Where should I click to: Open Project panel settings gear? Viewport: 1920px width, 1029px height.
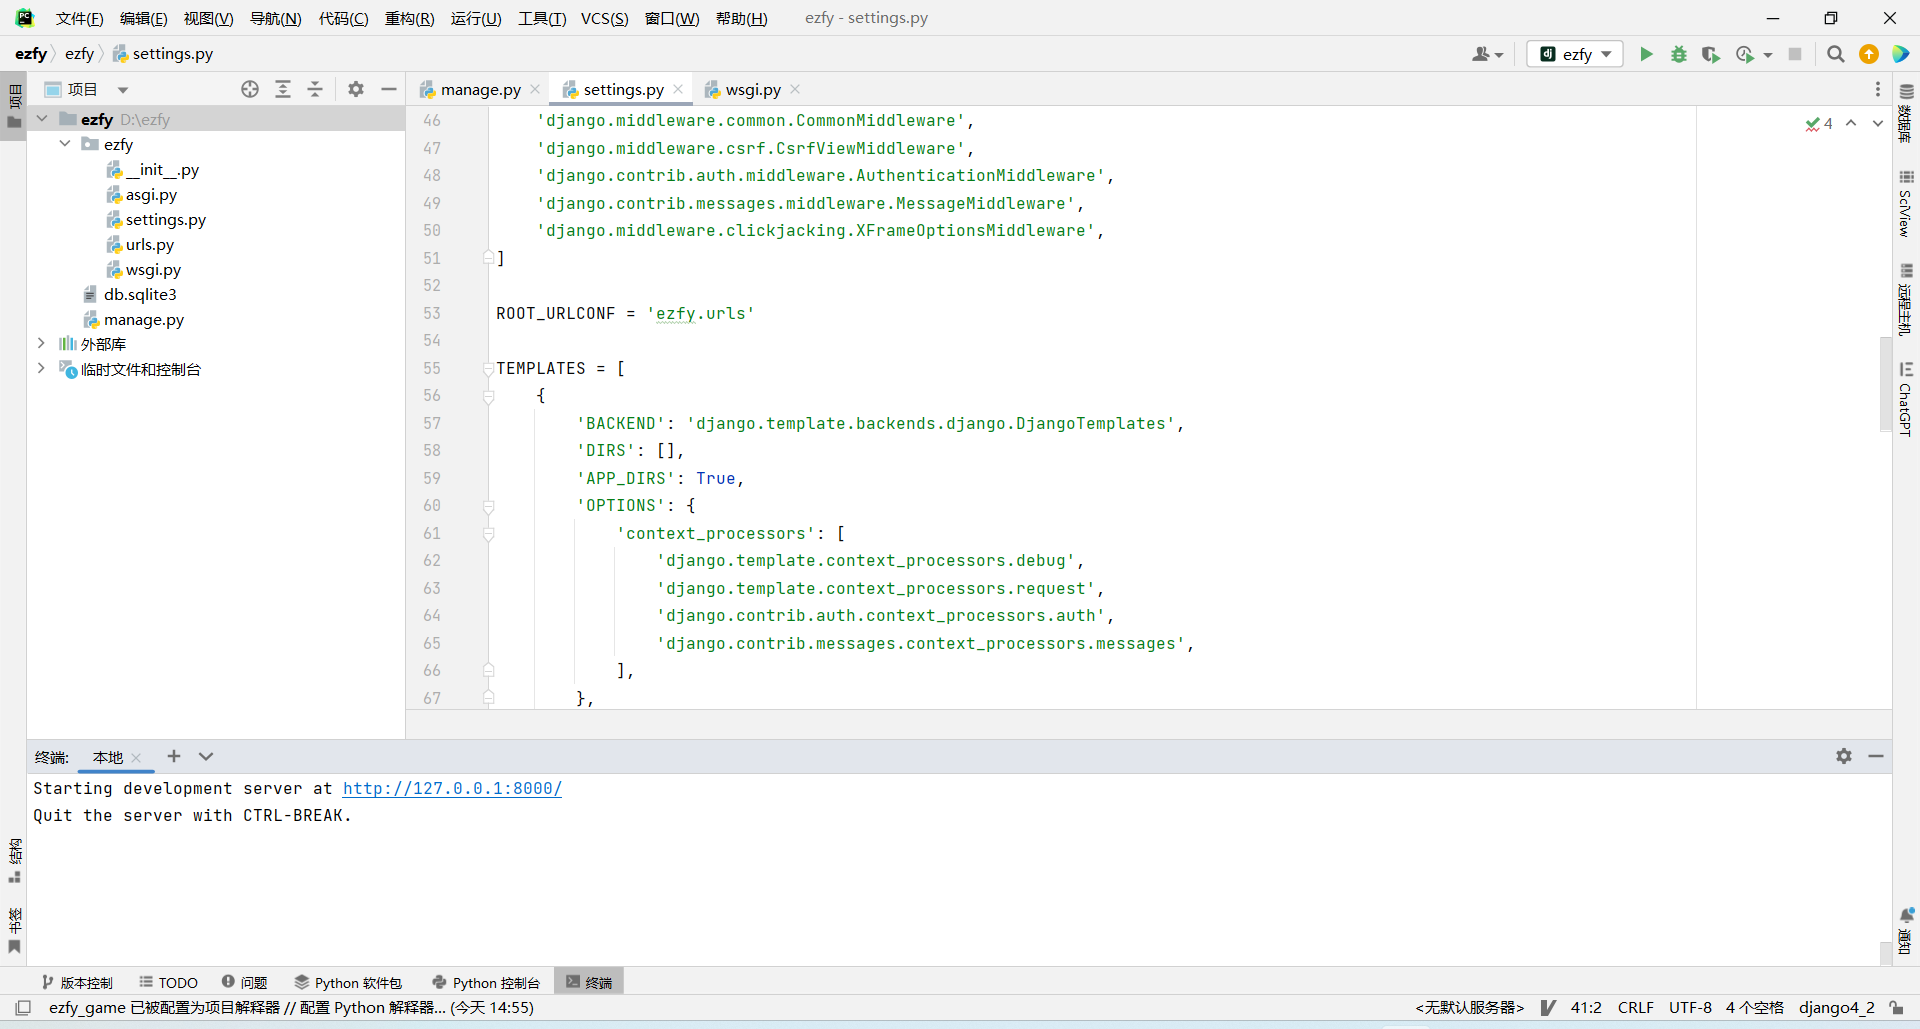[x=356, y=89]
